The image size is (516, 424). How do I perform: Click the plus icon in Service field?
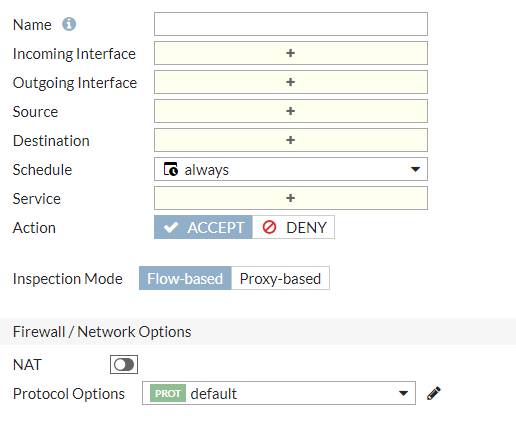(x=290, y=198)
